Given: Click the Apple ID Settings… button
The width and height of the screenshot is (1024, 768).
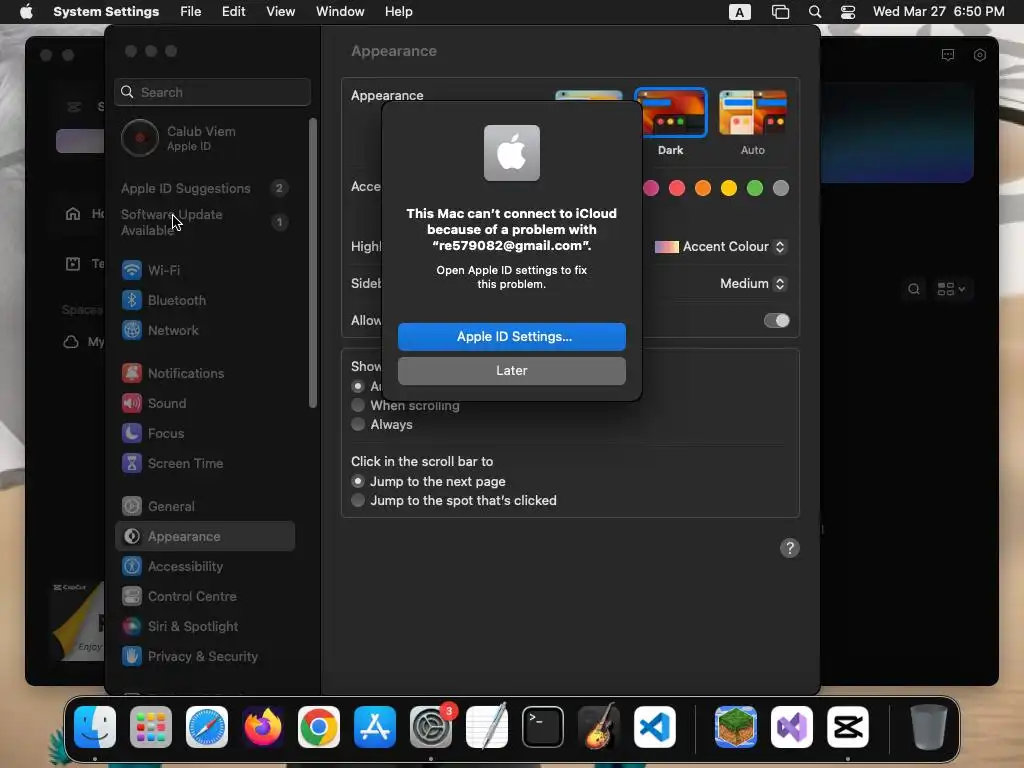Looking at the screenshot, I should tap(512, 337).
